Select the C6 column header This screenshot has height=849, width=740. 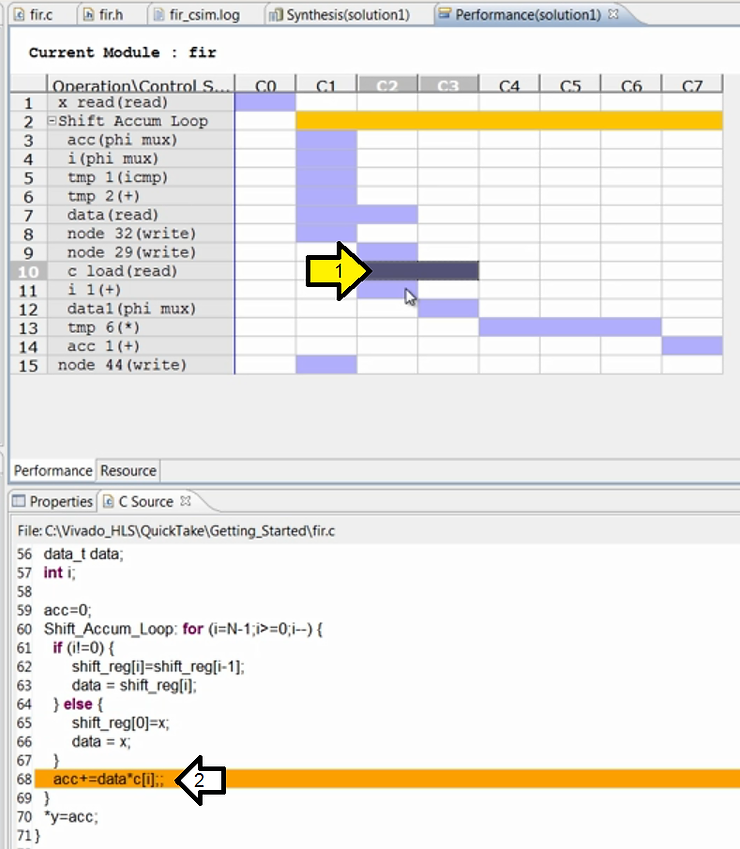click(631, 84)
